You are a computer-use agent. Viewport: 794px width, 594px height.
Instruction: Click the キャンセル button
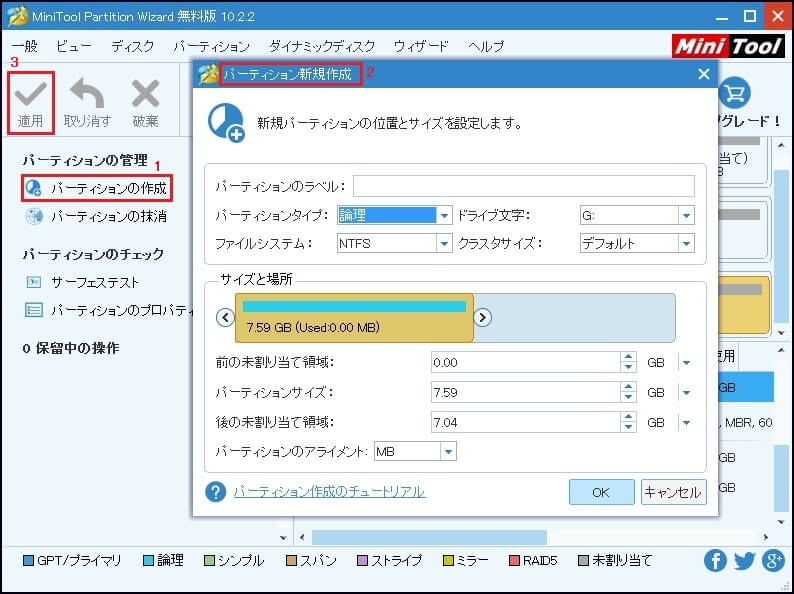(674, 492)
